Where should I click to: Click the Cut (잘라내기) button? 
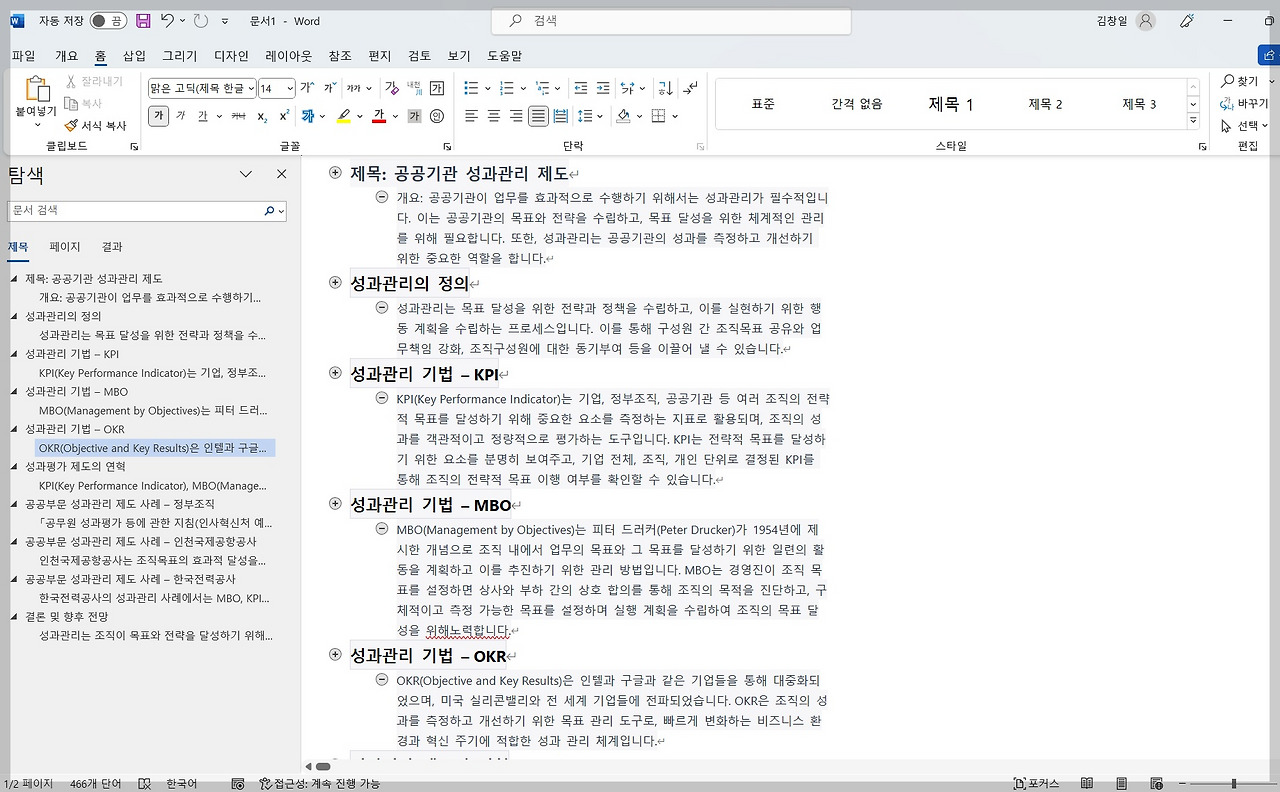click(94, 81)
